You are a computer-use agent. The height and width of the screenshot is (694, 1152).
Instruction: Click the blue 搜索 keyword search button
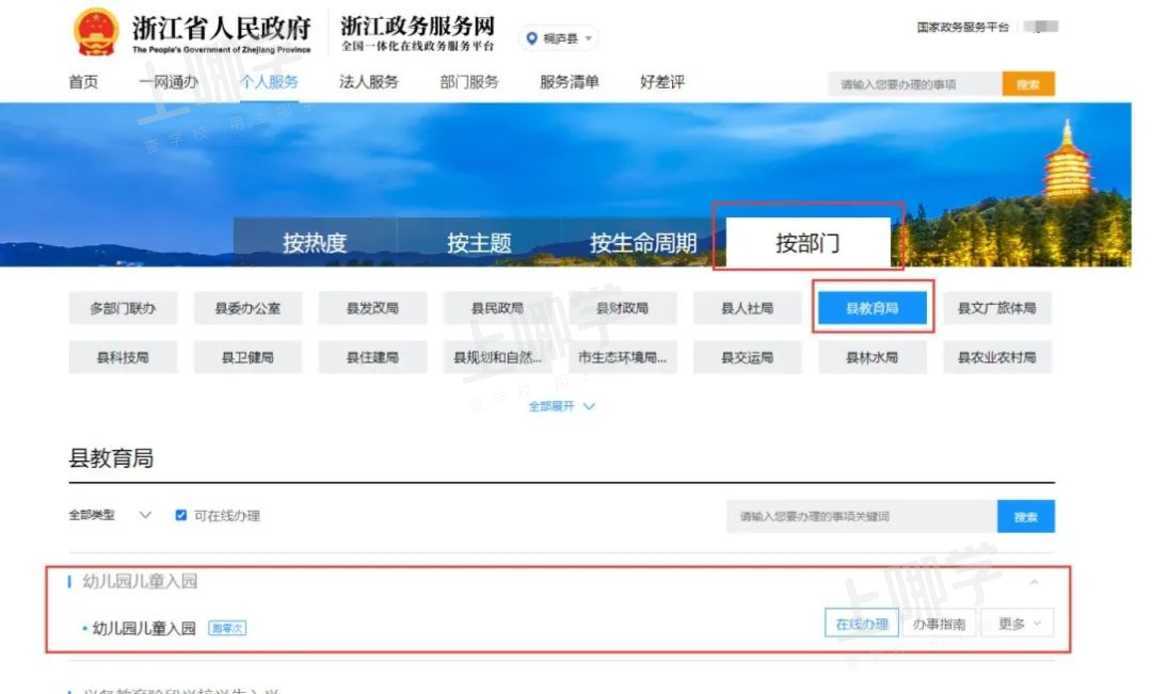pyautogui.click(x=1024, y=515)
